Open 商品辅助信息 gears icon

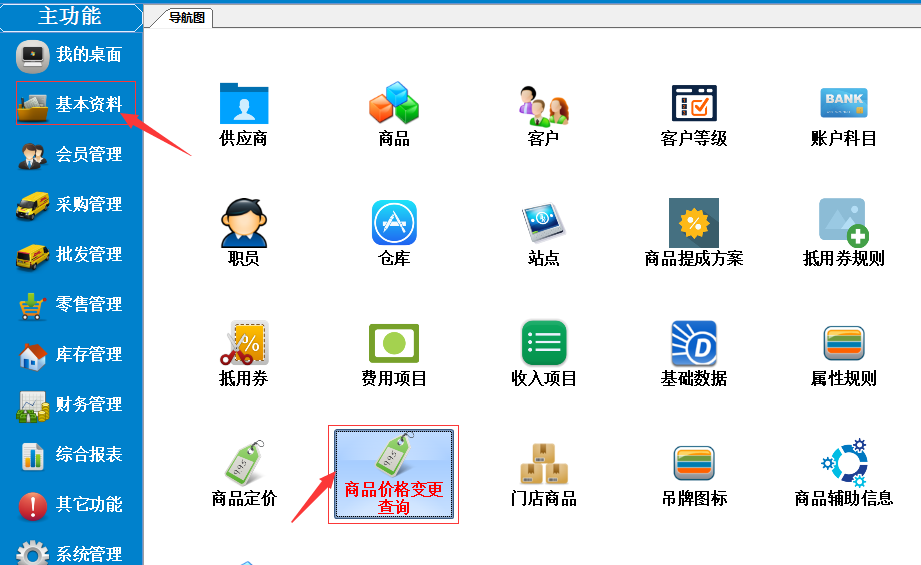tap(843, 473)
